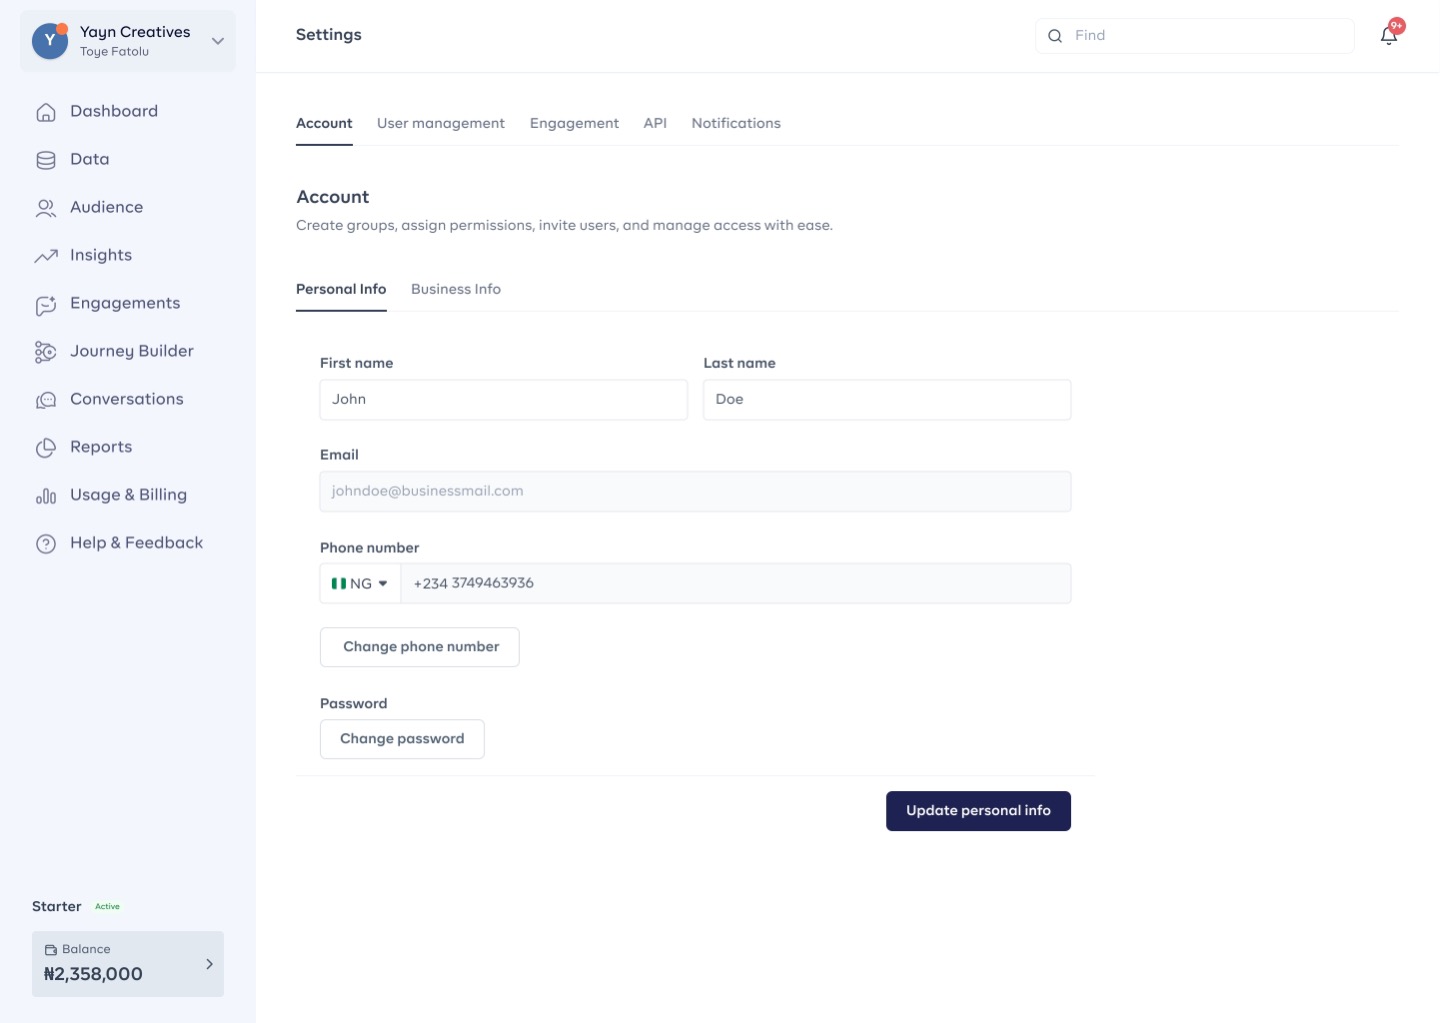Switch to the Business Info tab
Viewport: 1440px width, 1023px height.
[x=456, y=289]
